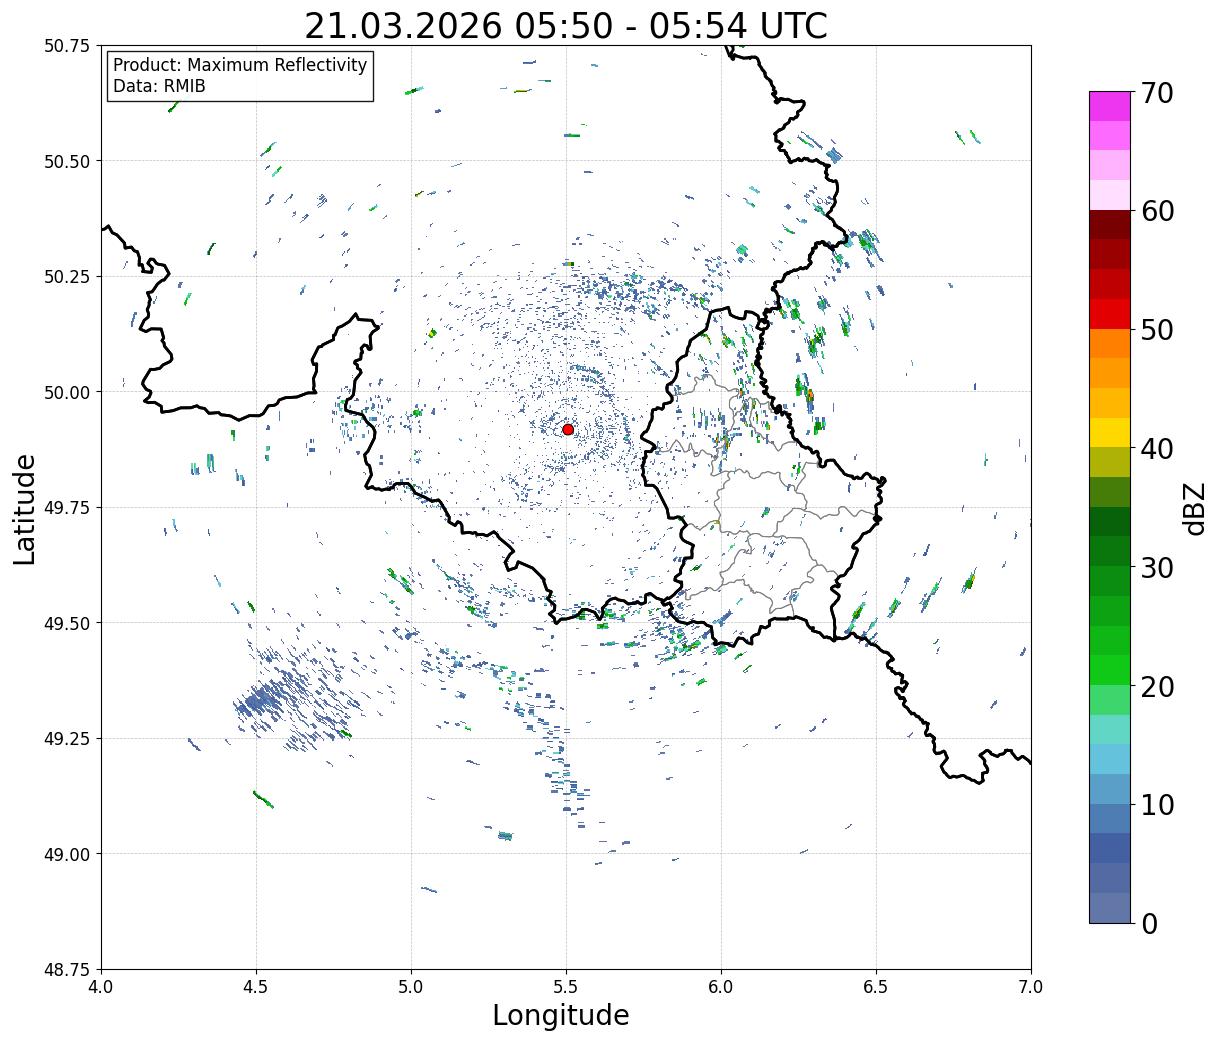This screenshot has height=1040, width=1219.
Task: Click the dark maroon swatch just below 60 dBZ
Action: tap(1110, 225)
